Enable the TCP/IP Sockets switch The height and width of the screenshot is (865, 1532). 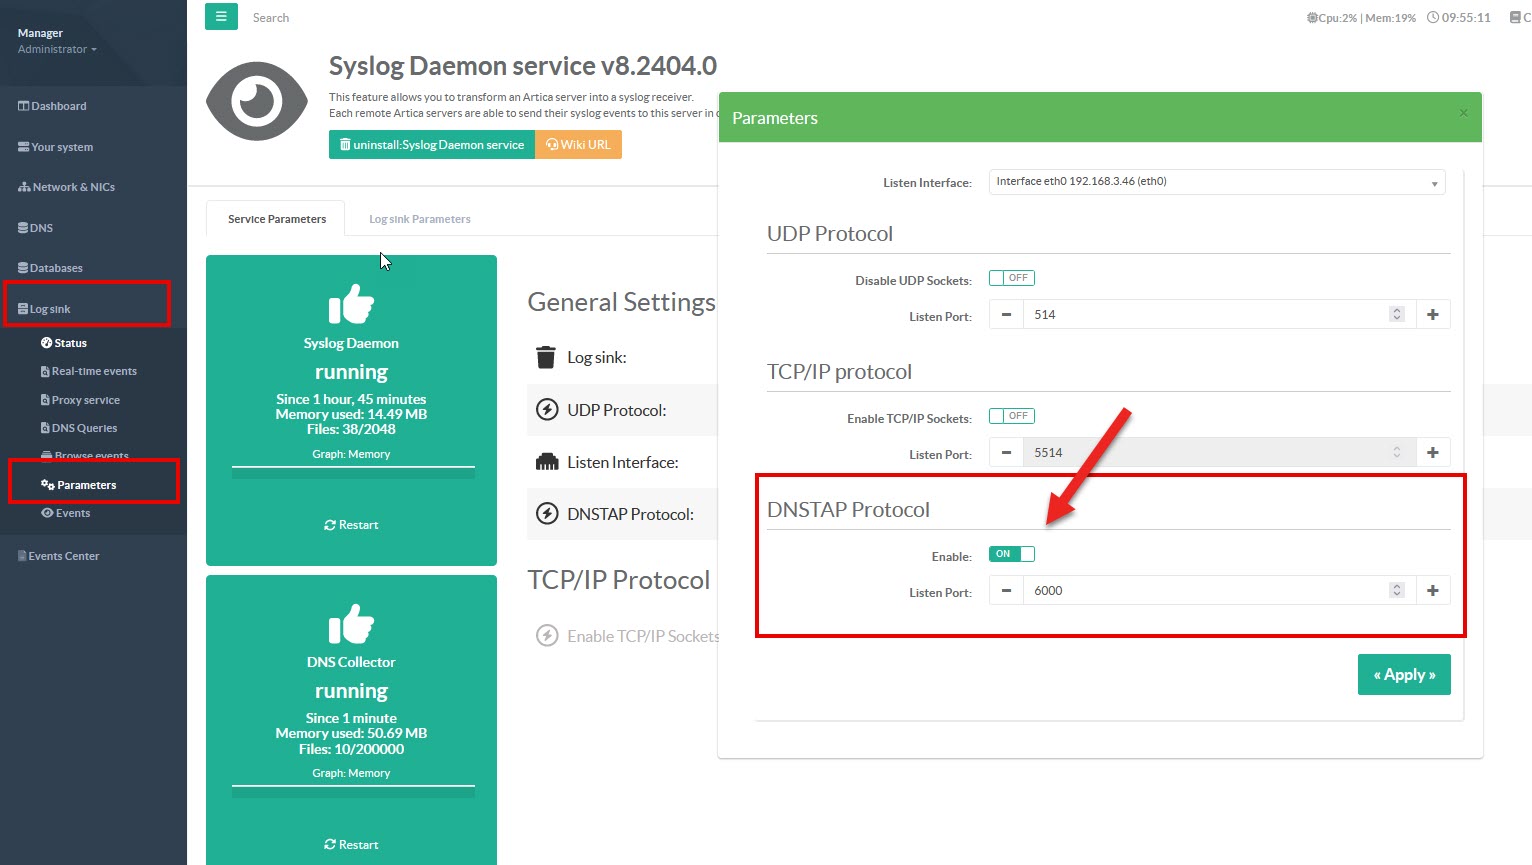pyautogui.click(x=1011, y=416)
